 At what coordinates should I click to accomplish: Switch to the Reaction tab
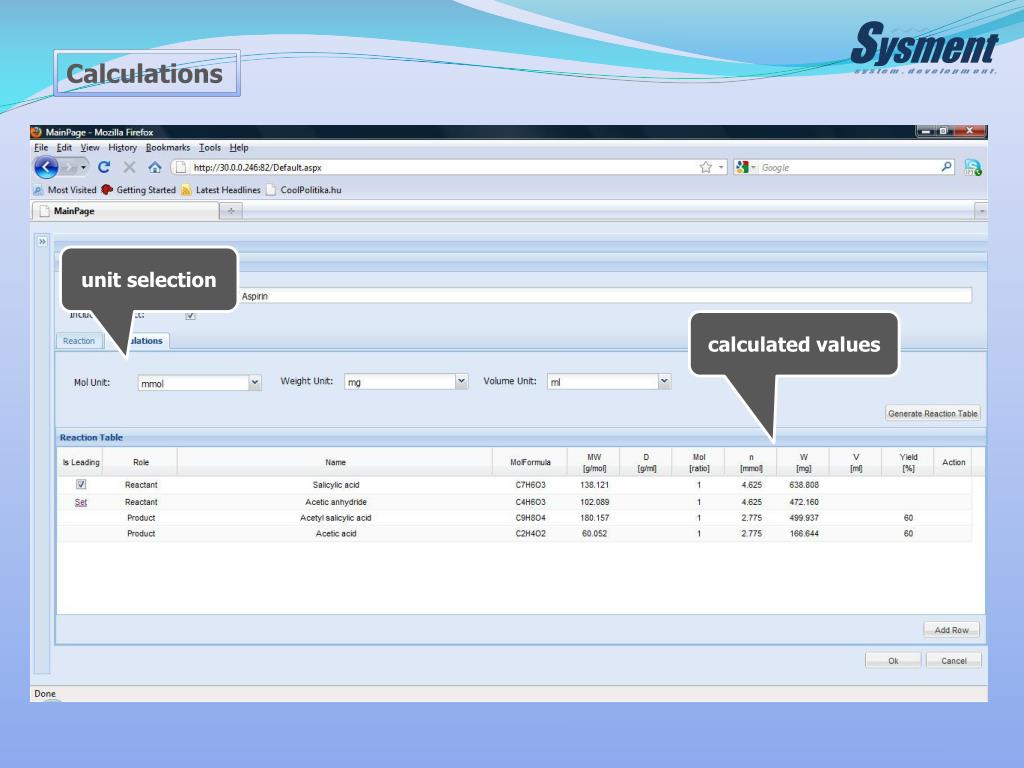pyautogui.click(x=79, y=341)
